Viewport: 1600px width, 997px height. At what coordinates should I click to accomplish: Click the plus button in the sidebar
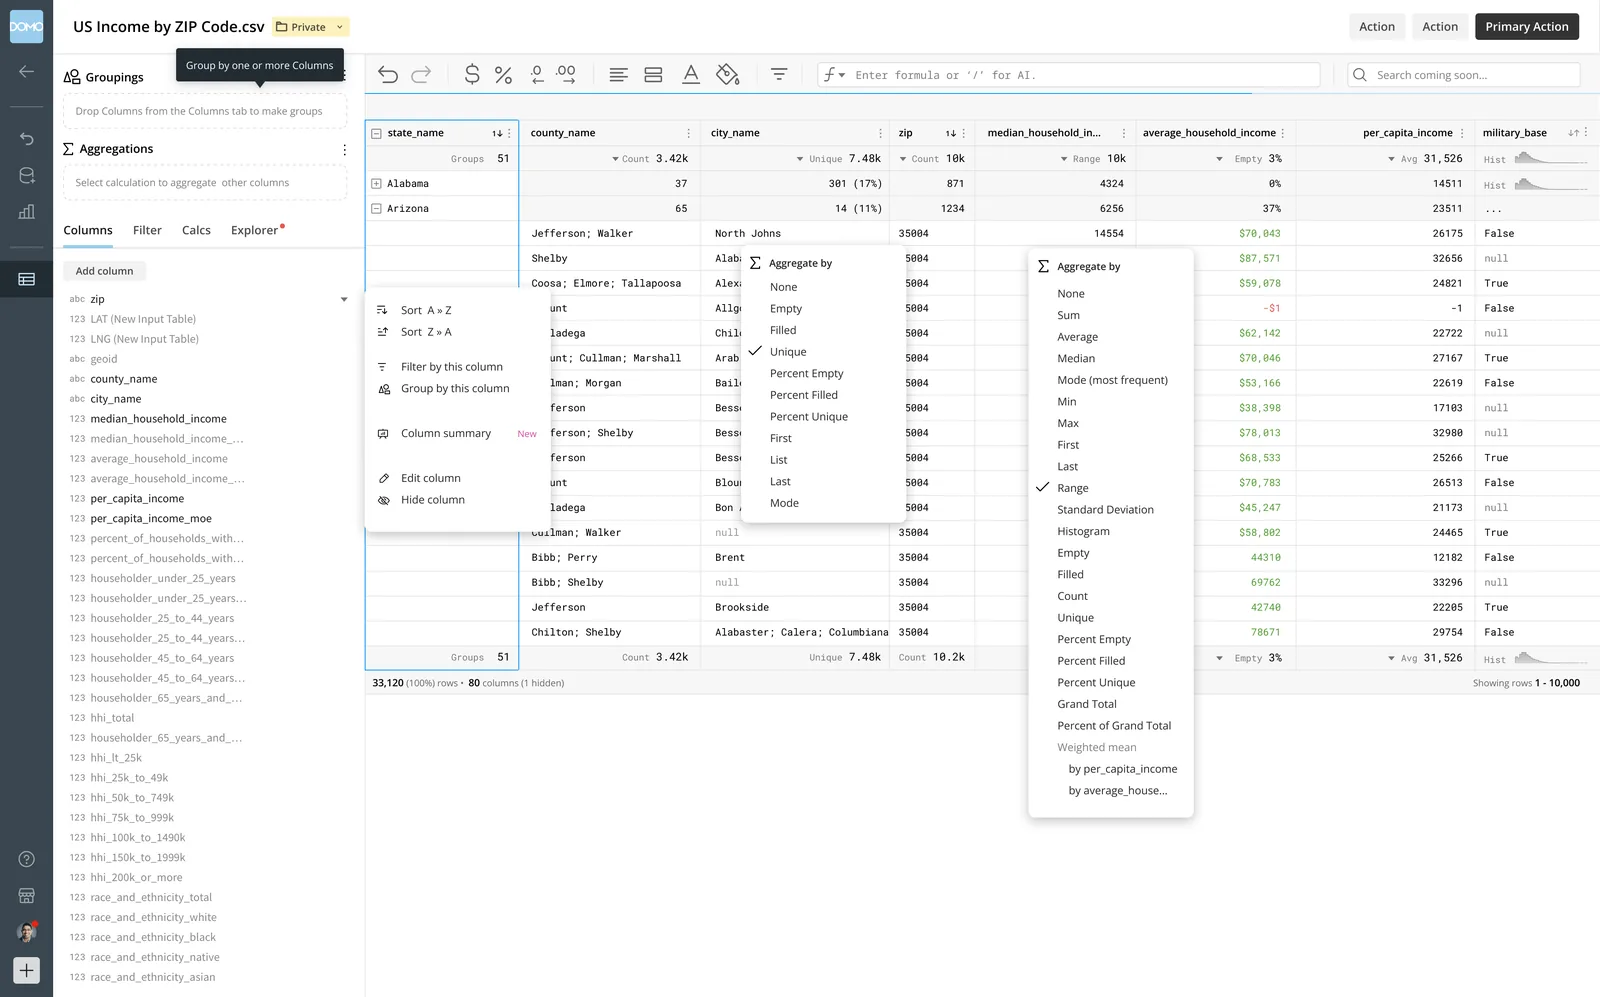tap(27, 970)
